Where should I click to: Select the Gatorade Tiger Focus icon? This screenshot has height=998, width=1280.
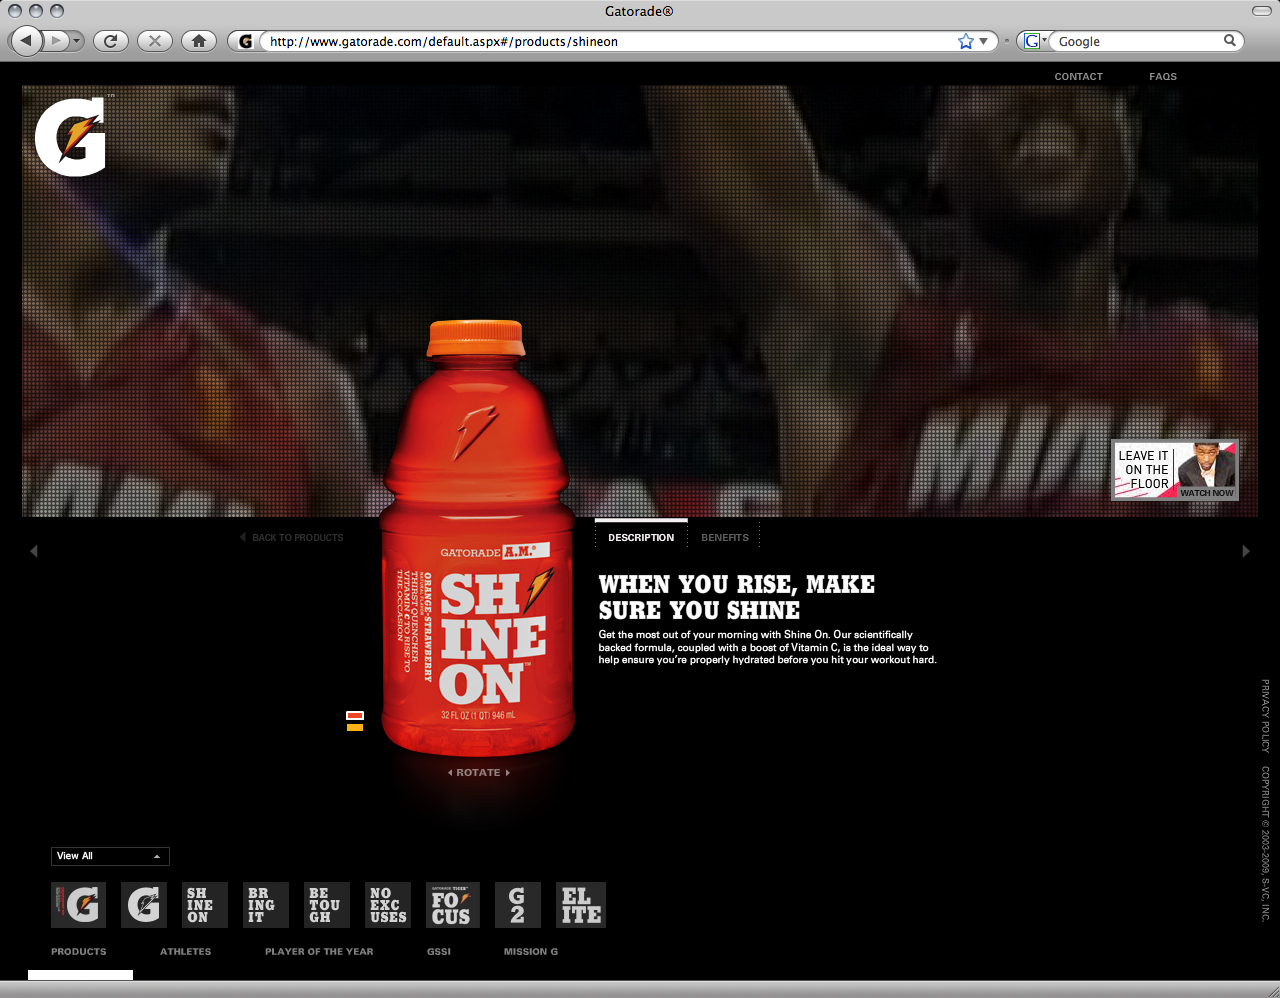point(452,905)
